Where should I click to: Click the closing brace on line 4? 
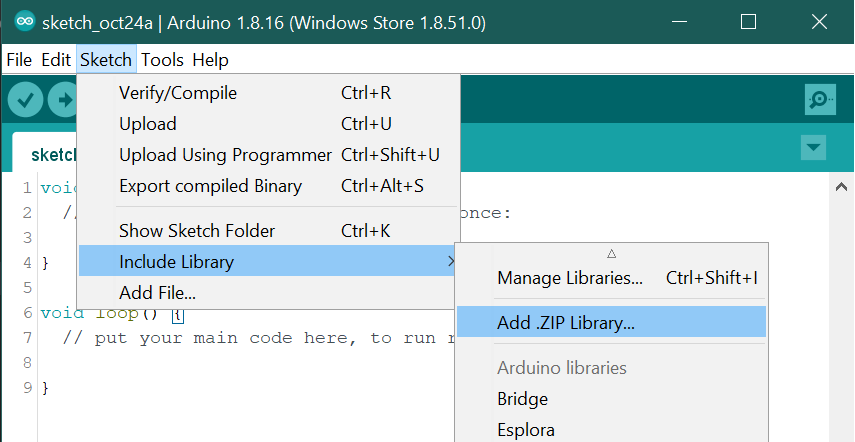pos(45,263)
